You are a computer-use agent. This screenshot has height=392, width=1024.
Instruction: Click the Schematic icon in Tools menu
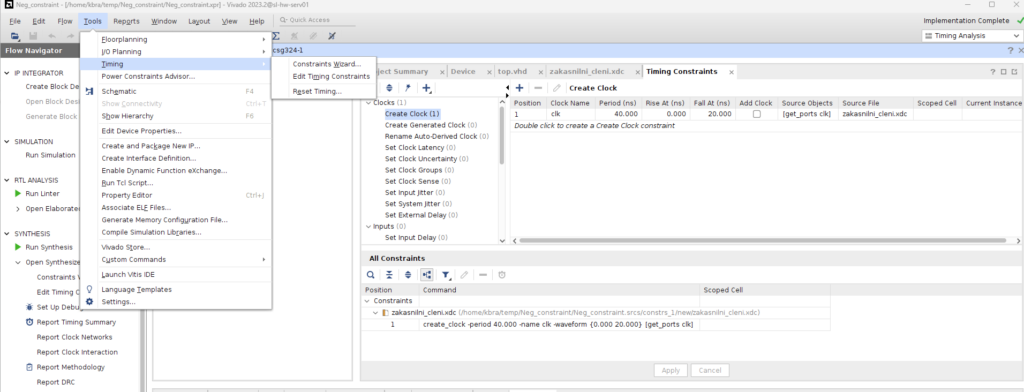coord(89,91)
